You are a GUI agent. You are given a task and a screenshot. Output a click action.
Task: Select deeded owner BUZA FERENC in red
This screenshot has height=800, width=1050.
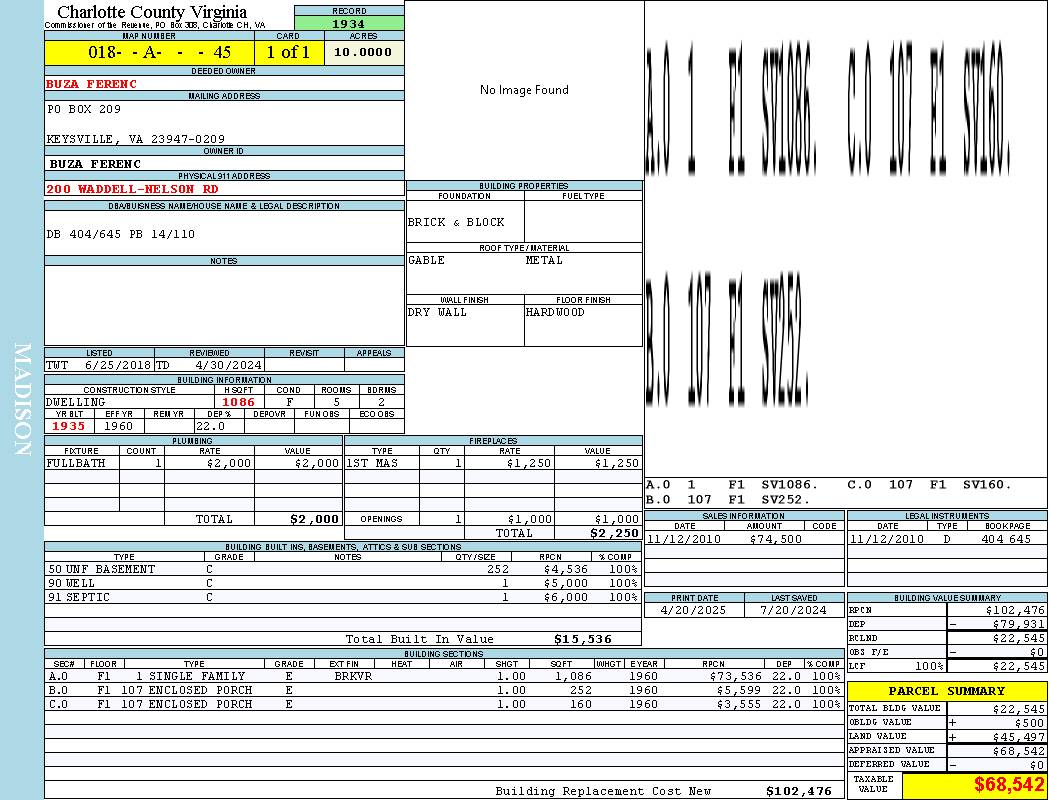coord(92,84)
